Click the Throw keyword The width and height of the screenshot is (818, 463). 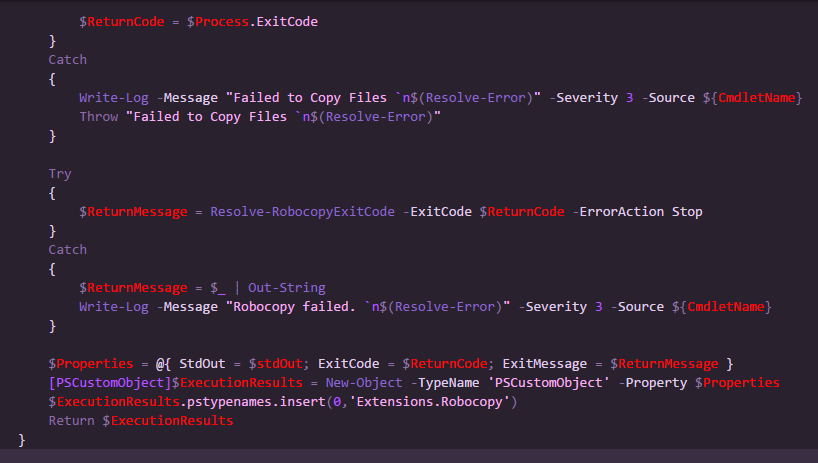pos(99,117)
